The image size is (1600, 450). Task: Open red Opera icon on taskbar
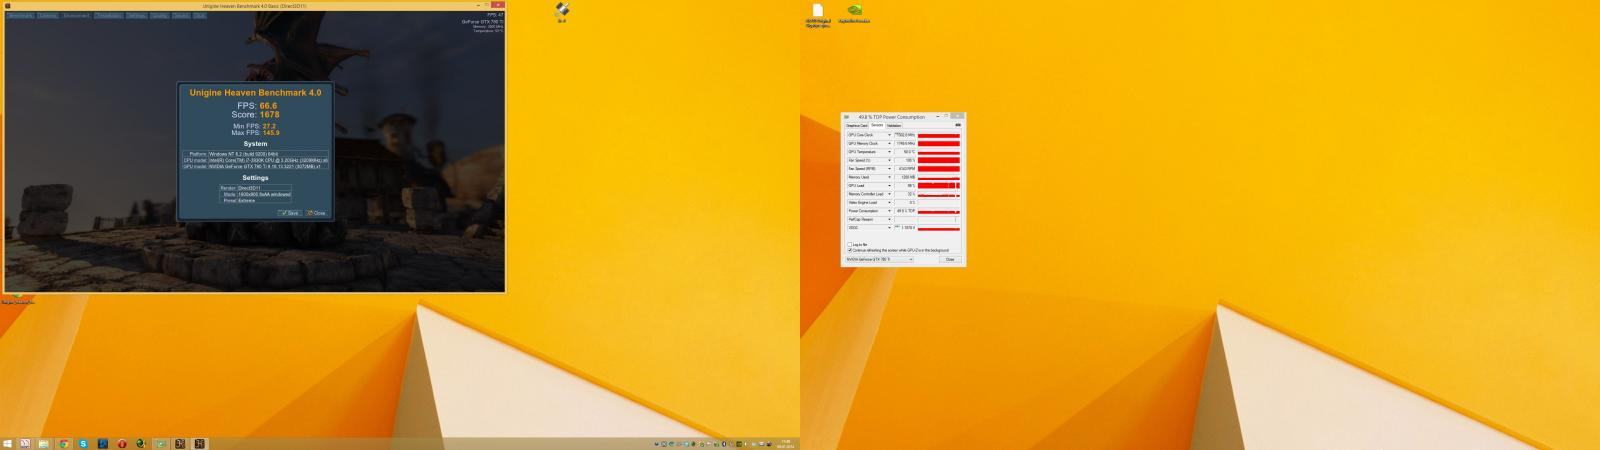pos(122,444)
